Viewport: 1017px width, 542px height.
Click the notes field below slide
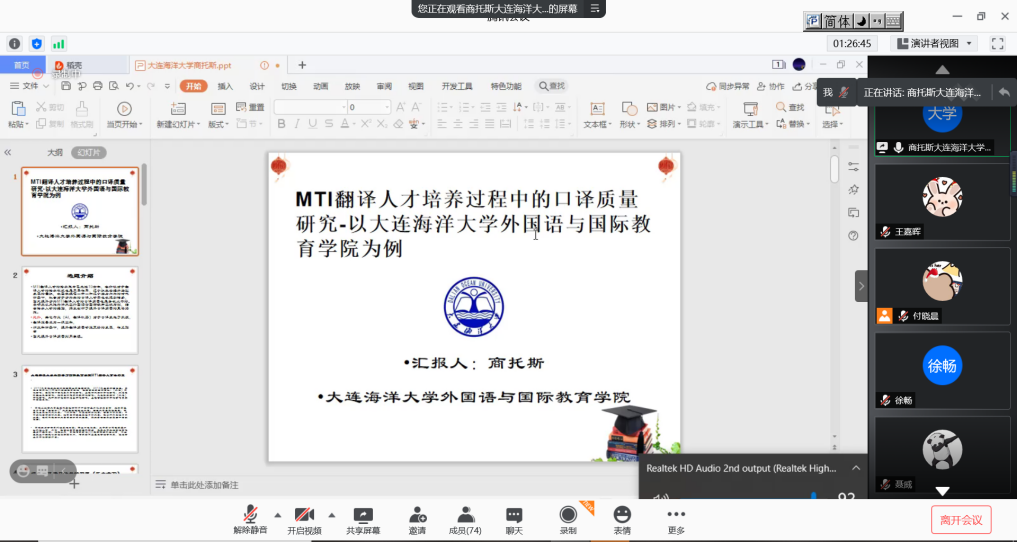coord(204,485)
